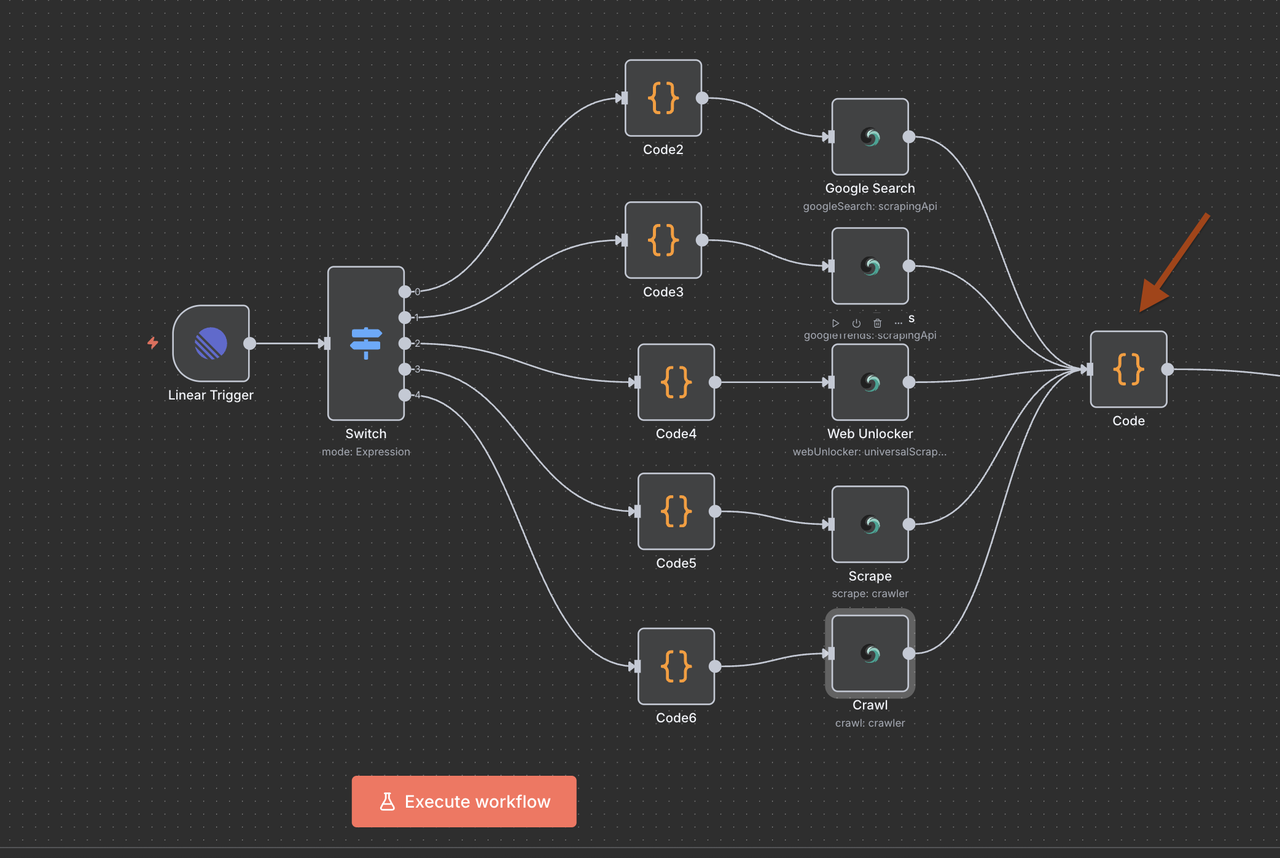Click the 'Crawl' label
1280x858 pixels.
click(x=870, y=705)
